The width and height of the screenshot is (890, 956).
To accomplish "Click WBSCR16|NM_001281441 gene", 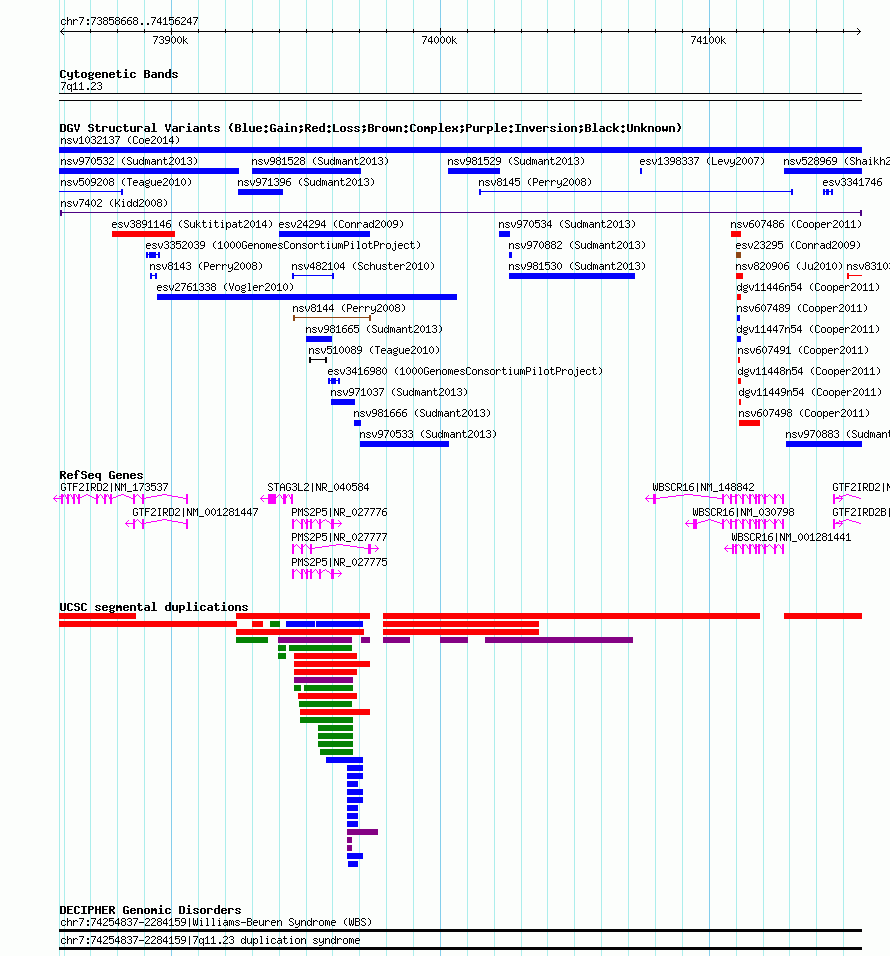I will coord(754,549).
